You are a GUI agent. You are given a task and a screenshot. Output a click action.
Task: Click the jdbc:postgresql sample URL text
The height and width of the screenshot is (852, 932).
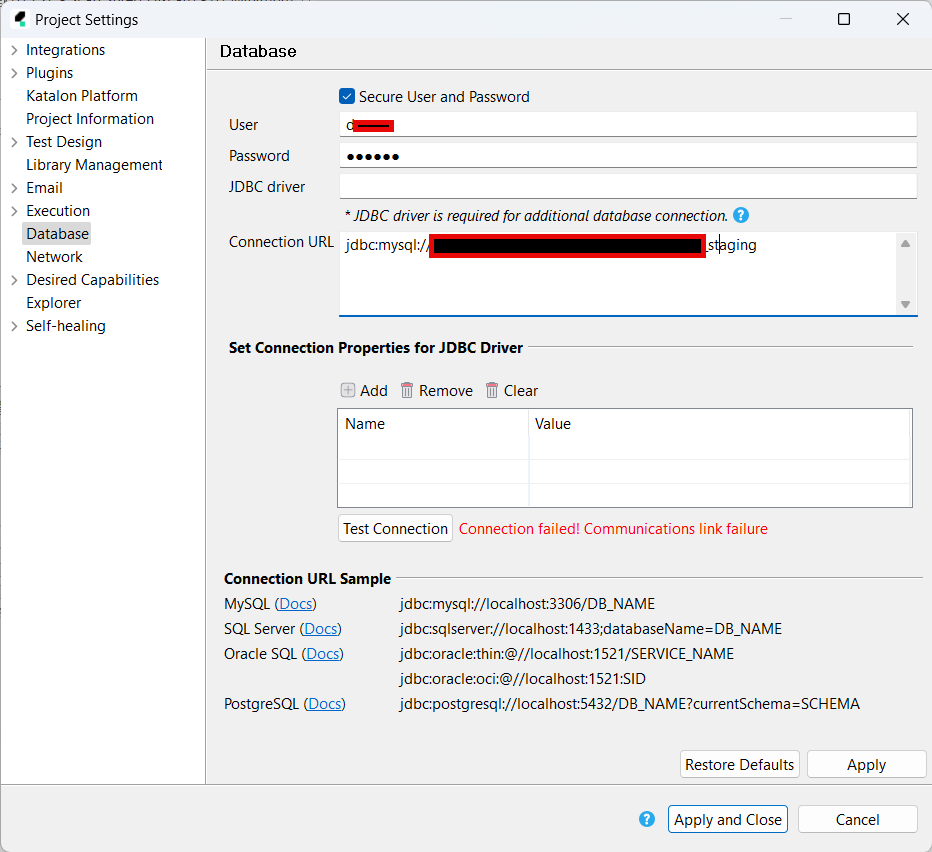point(629,703)
